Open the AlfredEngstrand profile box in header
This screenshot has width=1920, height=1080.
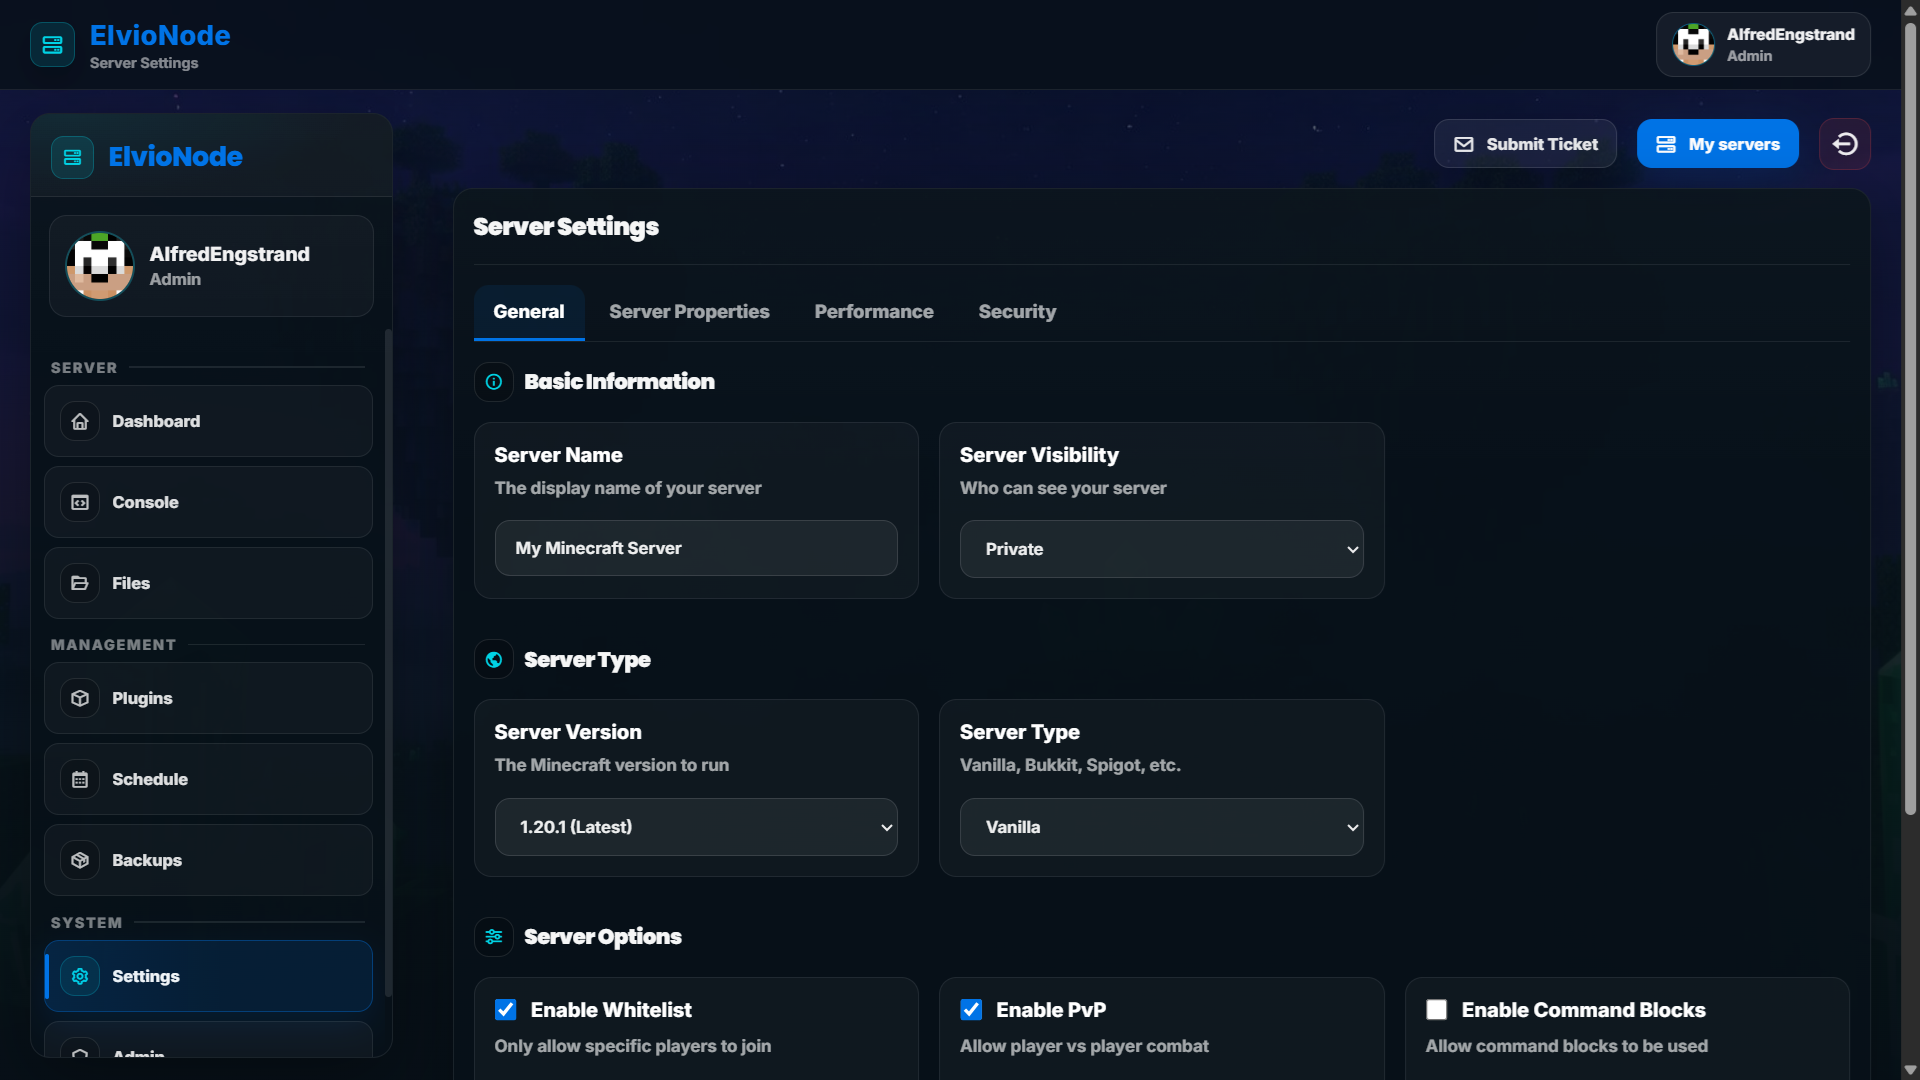click(1763, 44)
